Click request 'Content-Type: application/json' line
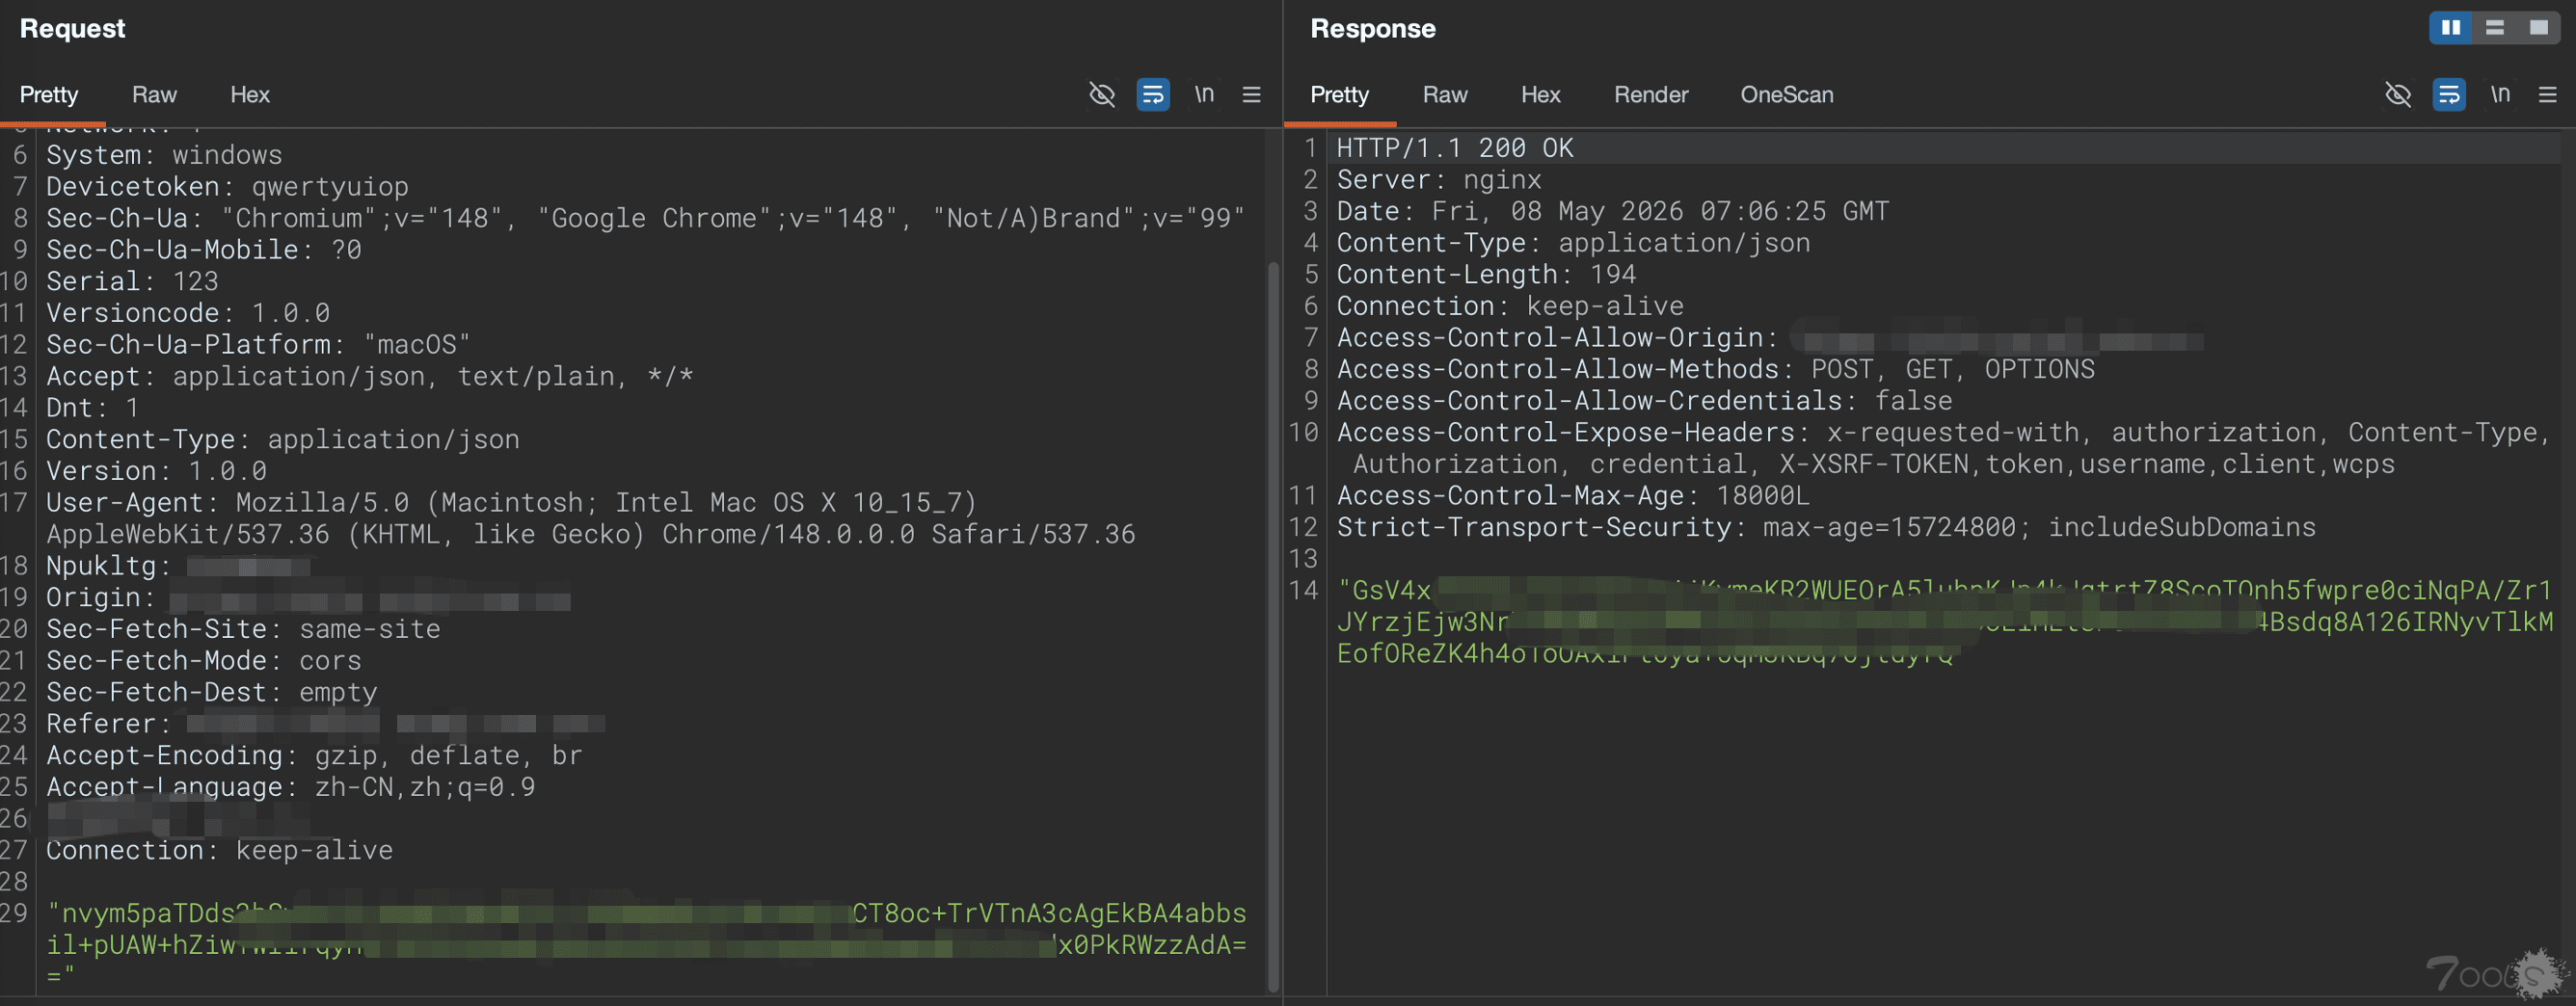Screen dimensions: 2576x1006 (x=283, y=440)
